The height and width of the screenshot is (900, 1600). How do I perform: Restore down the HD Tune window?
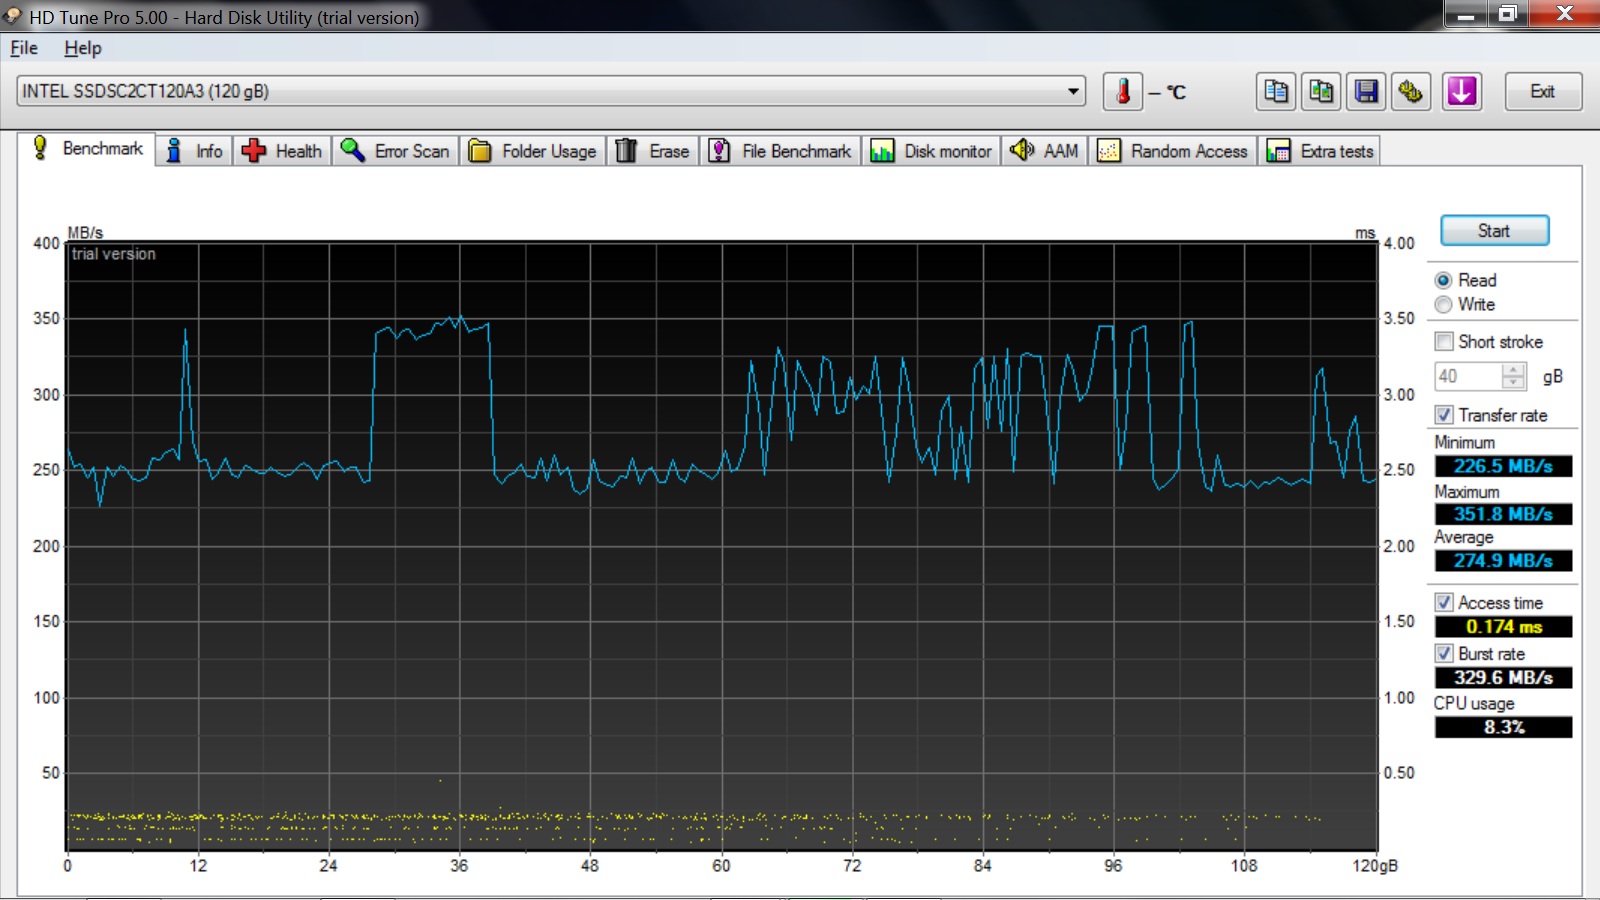1508,13
